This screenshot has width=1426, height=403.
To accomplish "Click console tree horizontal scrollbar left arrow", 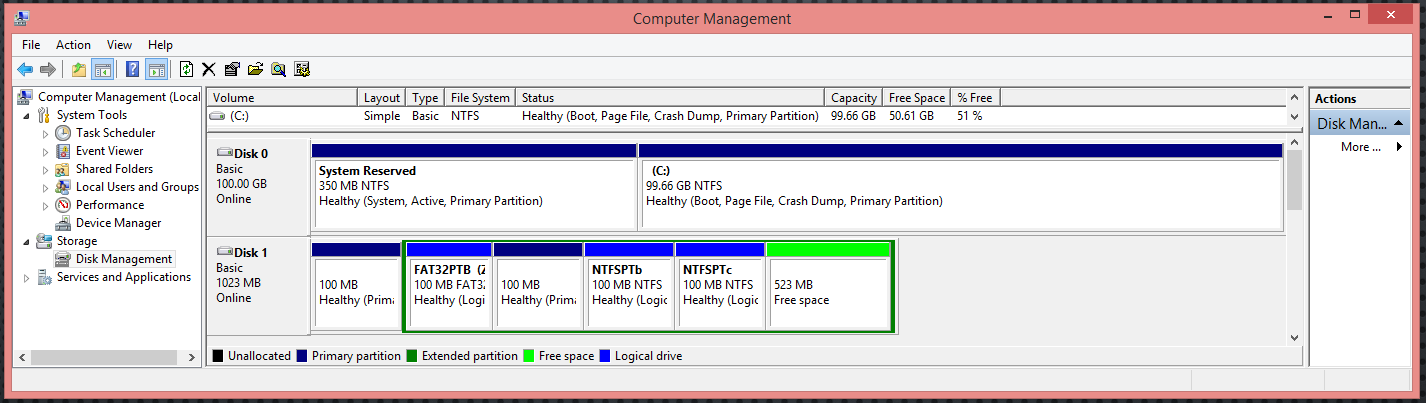I will (x=21, y=357).
